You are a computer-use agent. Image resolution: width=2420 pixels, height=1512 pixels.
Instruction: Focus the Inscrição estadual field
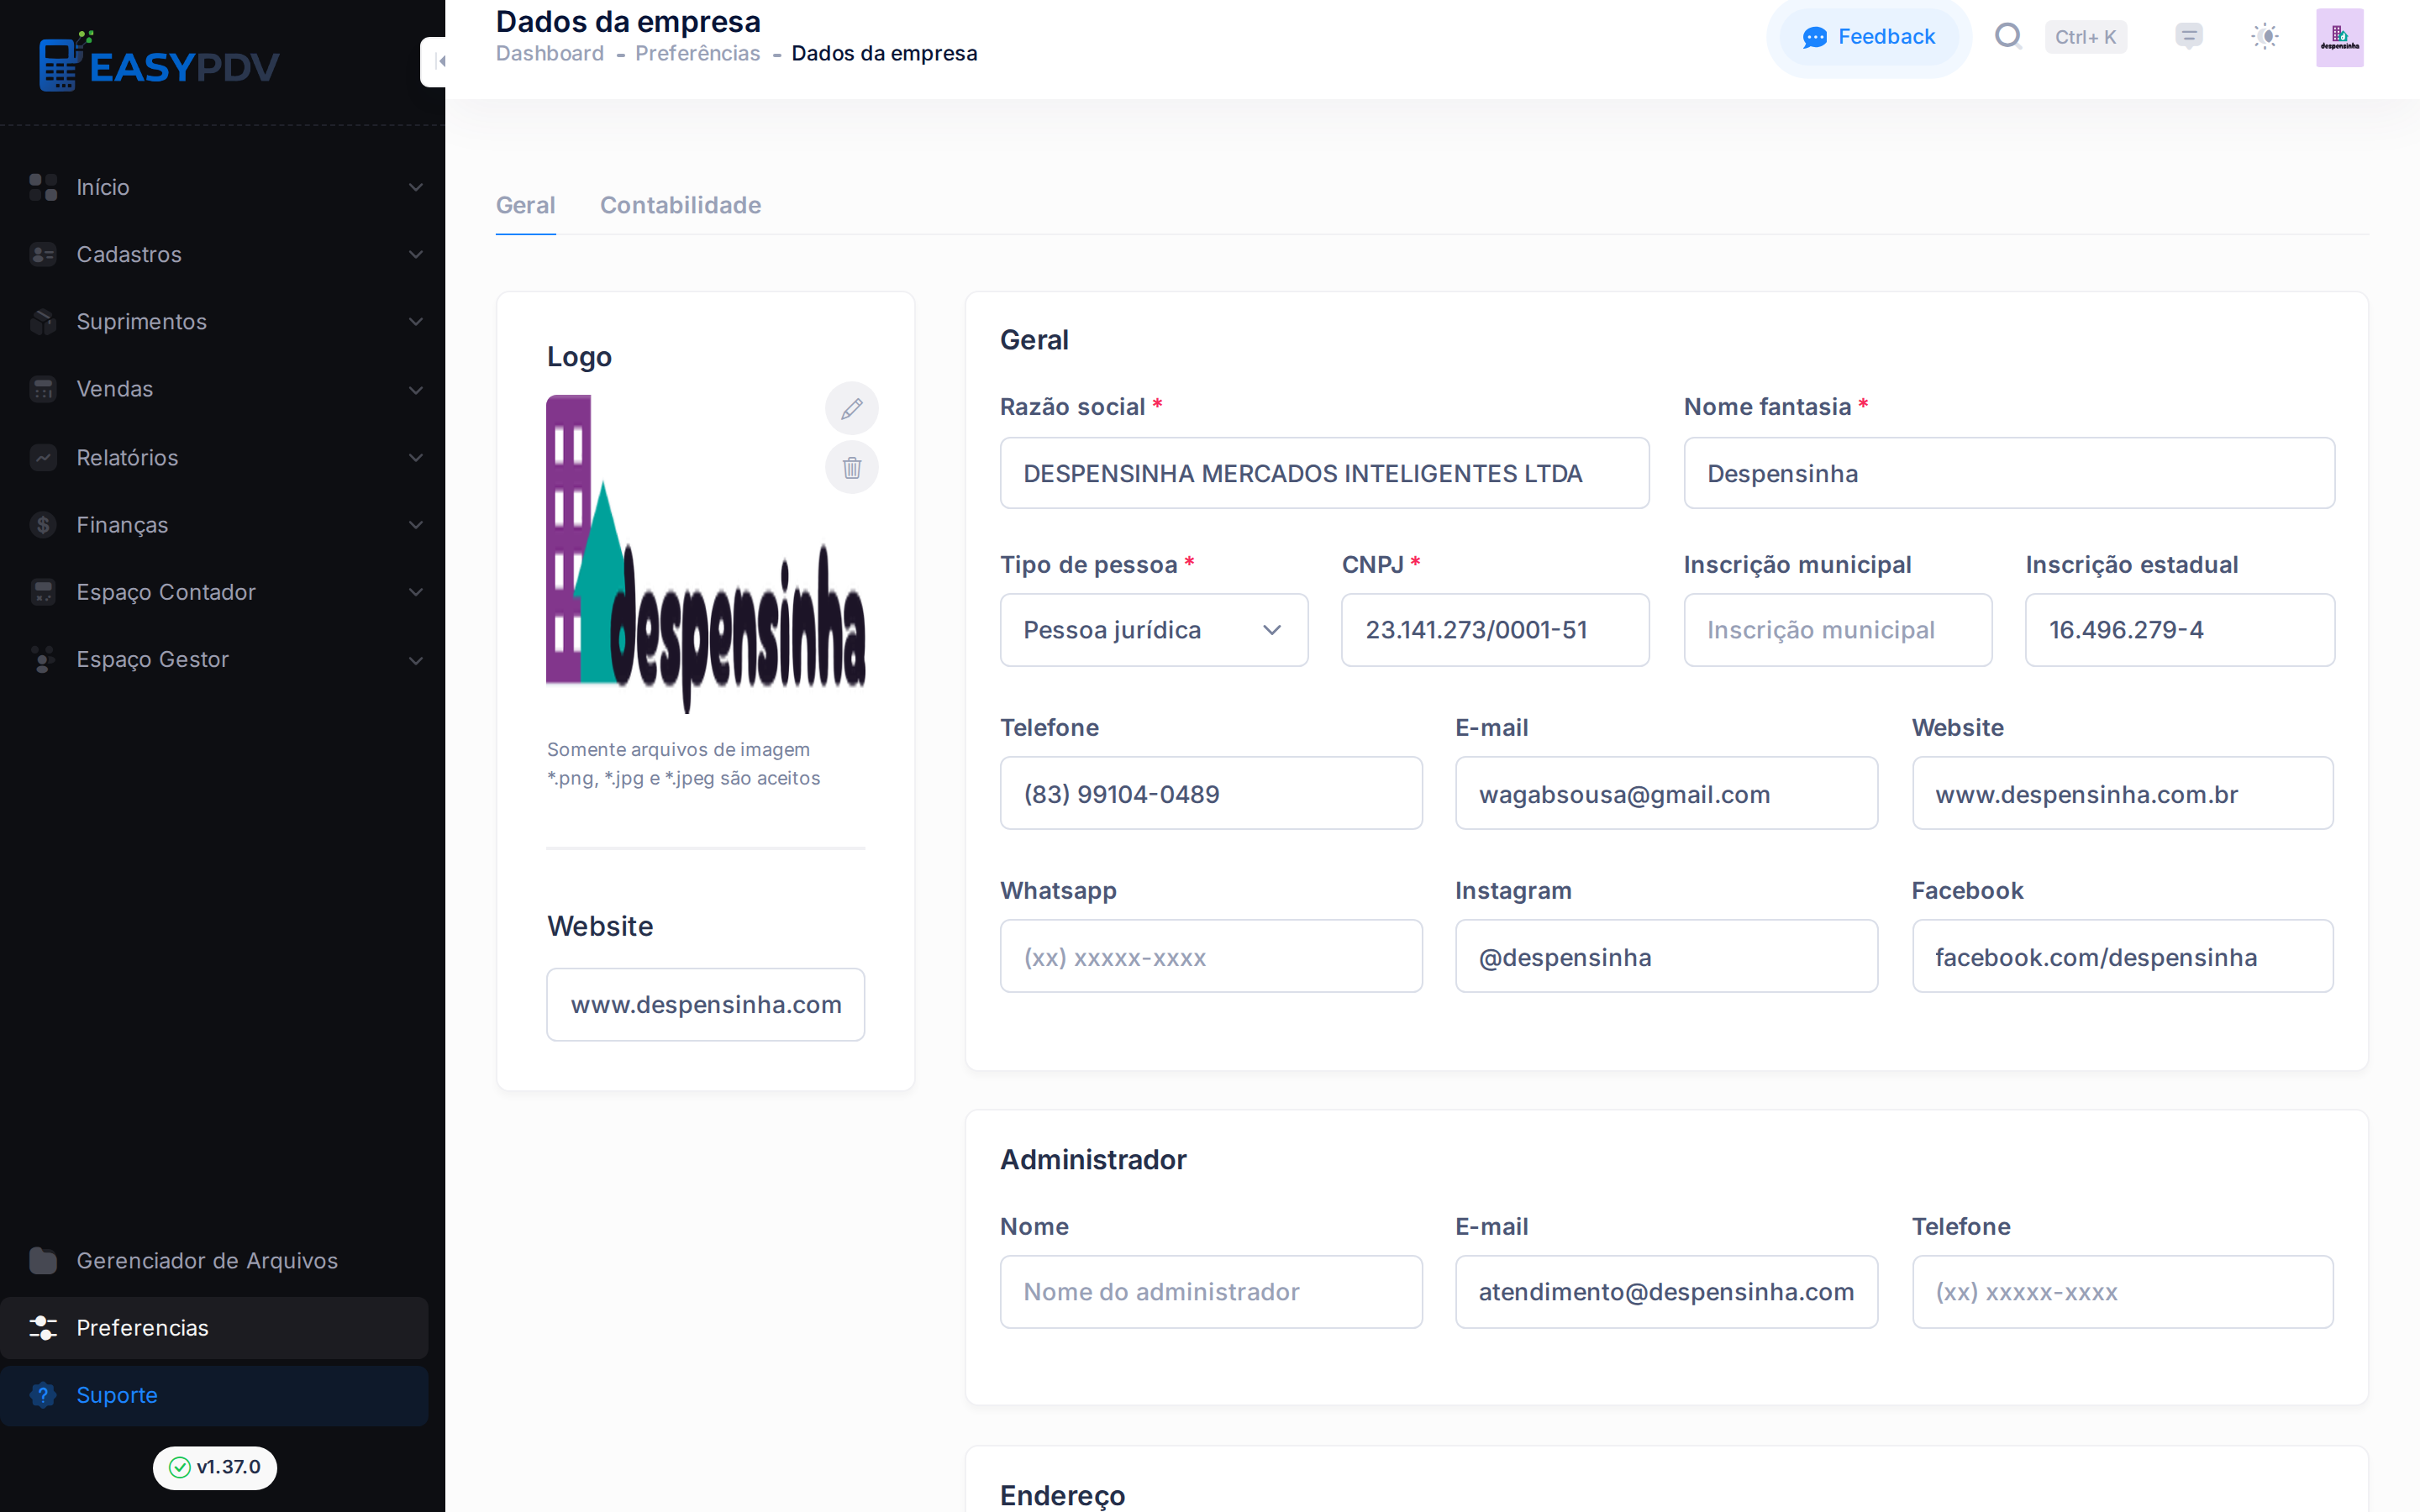(2180, 630)
